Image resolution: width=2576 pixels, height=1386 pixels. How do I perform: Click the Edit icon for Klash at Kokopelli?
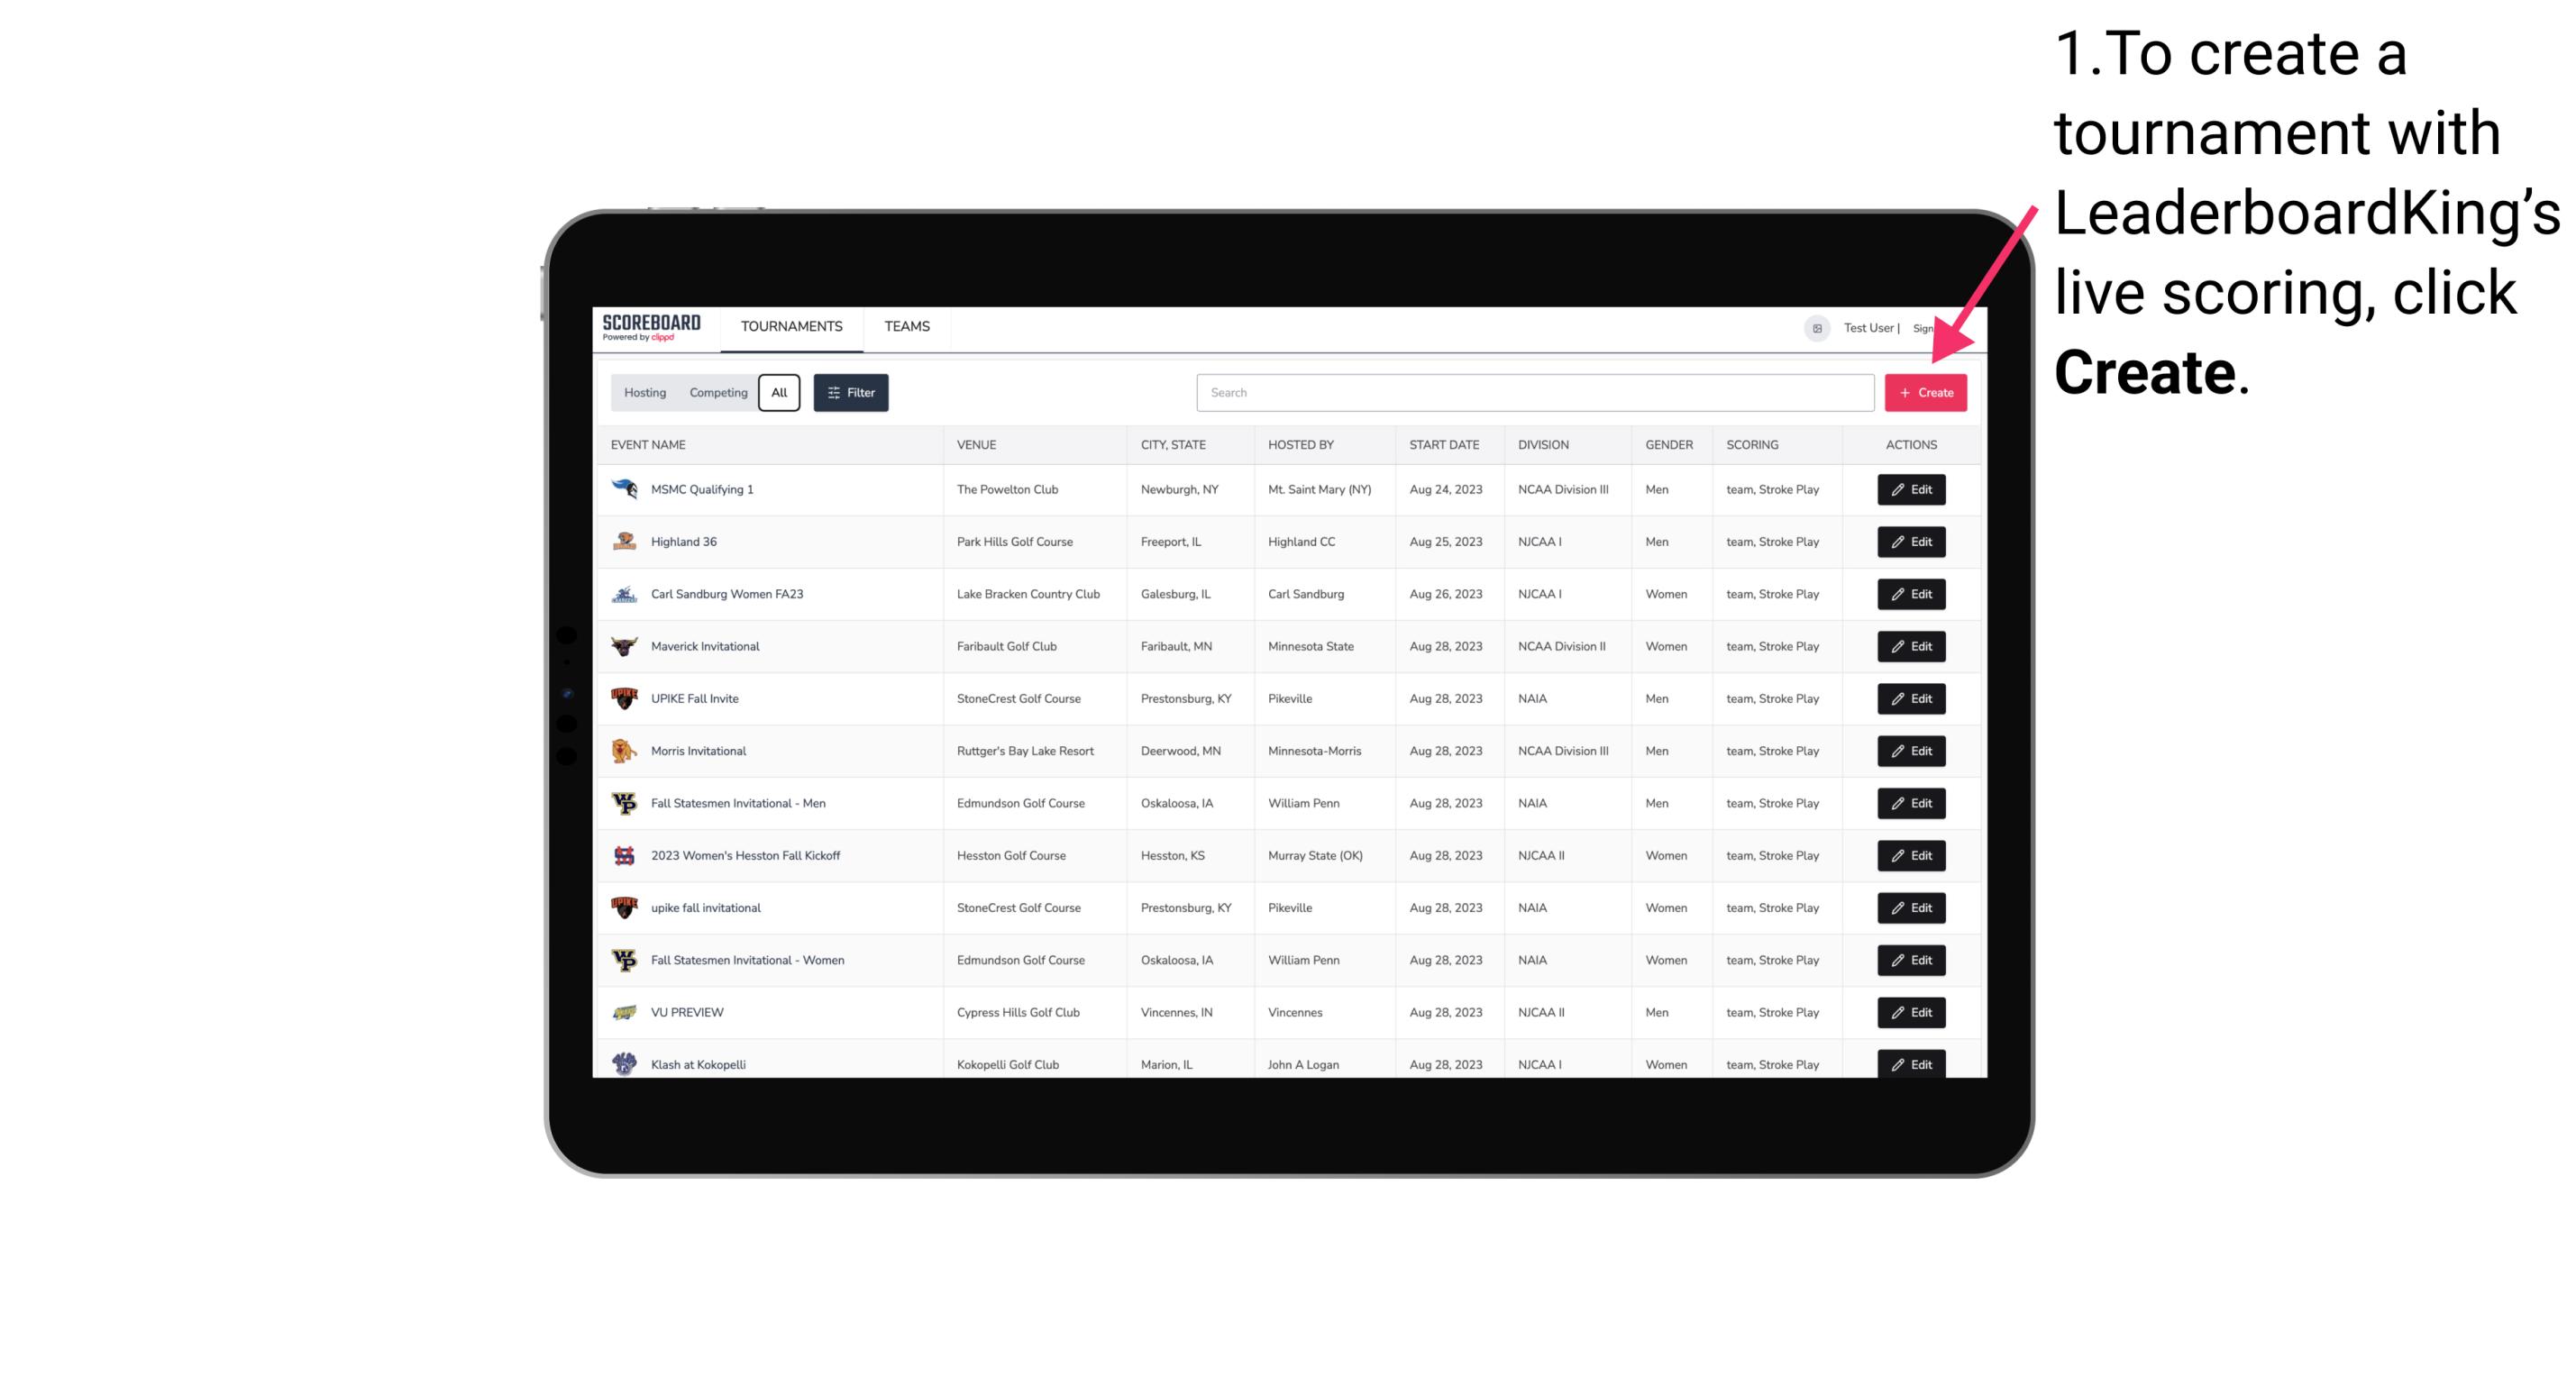click(x=1910, y=1063)
